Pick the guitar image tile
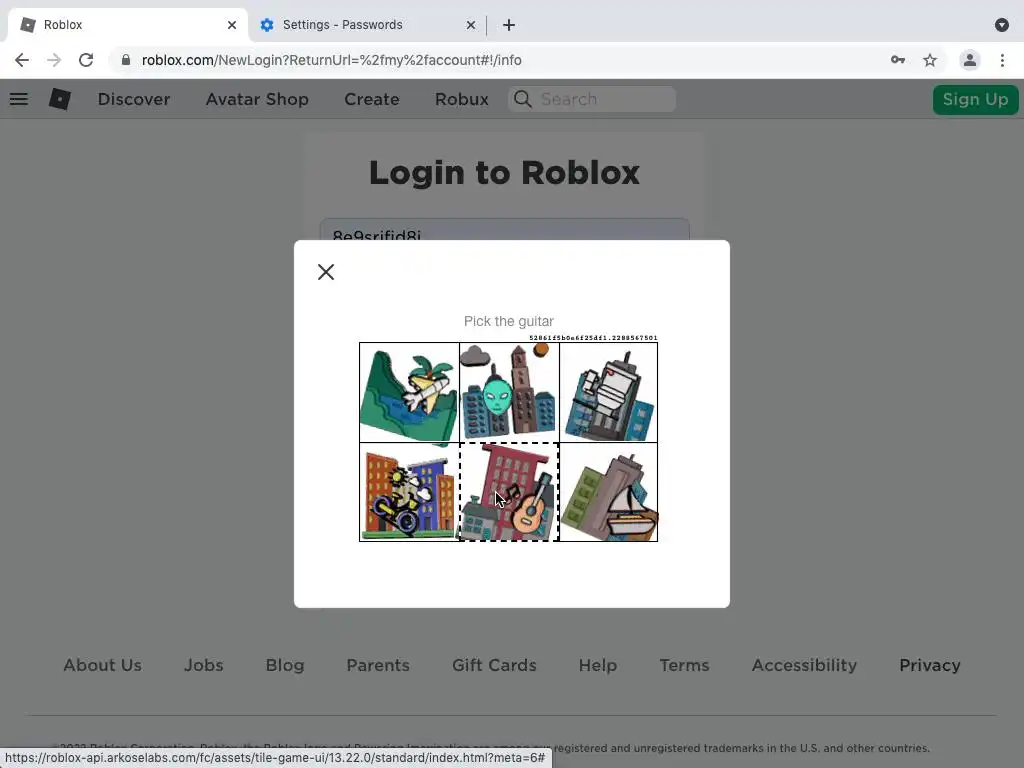1024x768 pixels. point(509,492)
